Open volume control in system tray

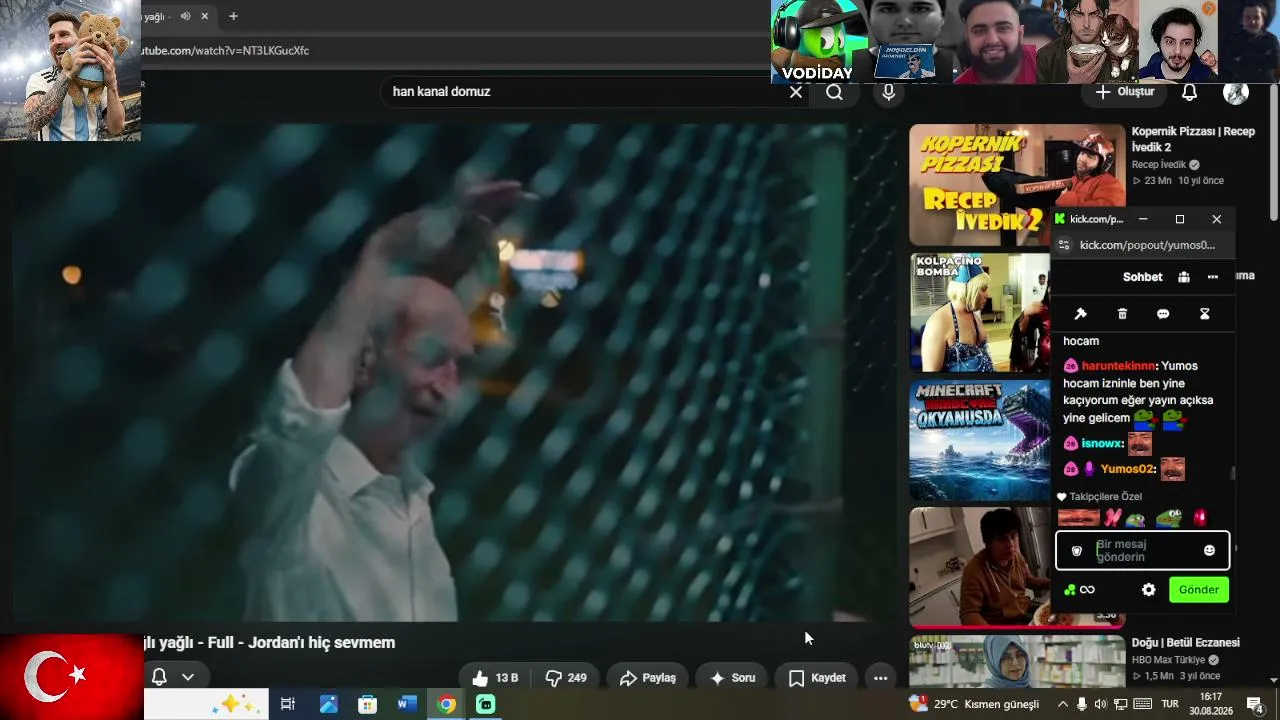pyautogui.click(x=1100, y=704)
